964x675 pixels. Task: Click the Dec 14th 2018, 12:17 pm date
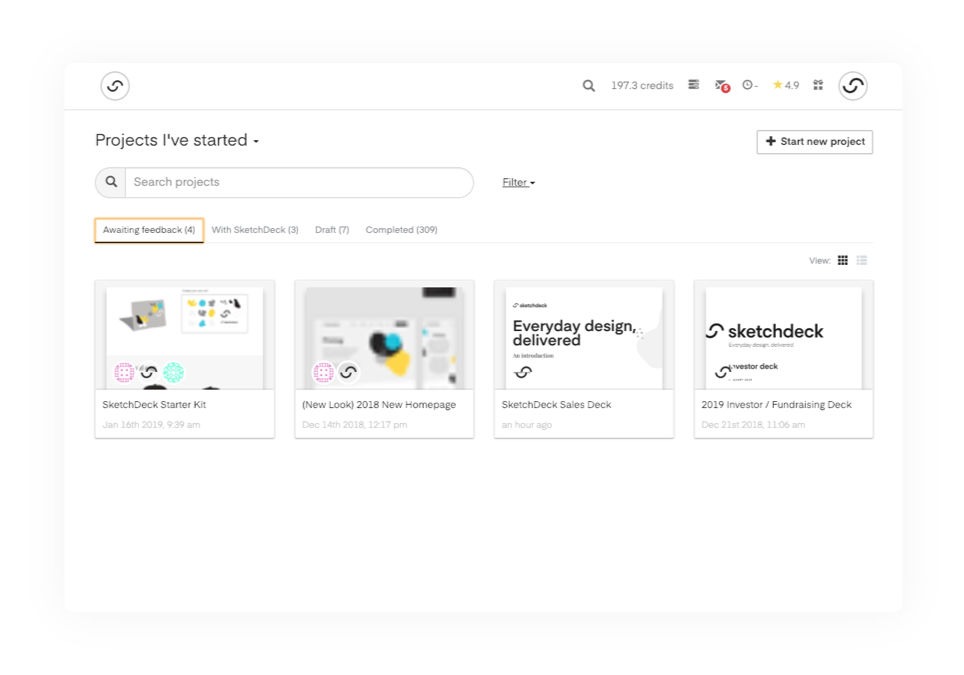coord(355,425)
